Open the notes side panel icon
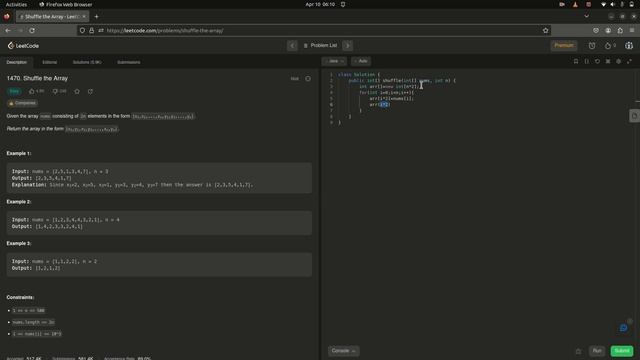 [634, 116]
